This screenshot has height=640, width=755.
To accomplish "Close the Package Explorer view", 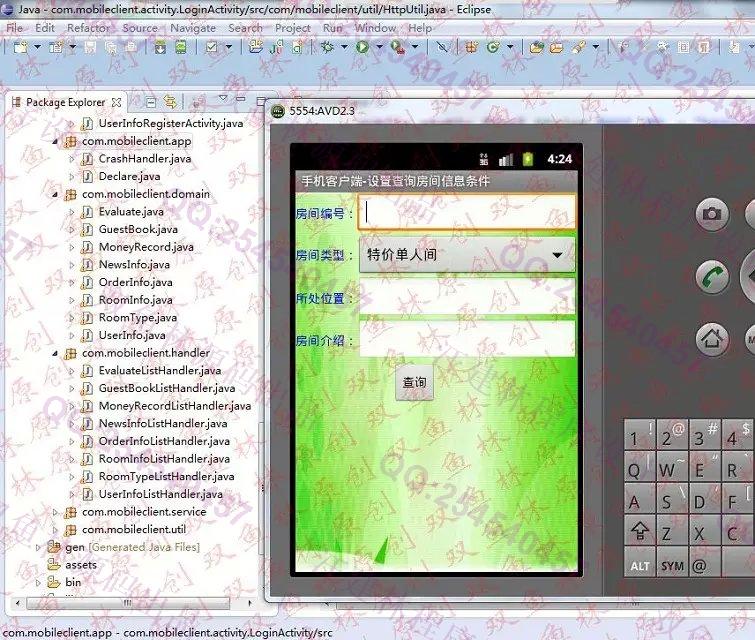I will pos(117,102).
